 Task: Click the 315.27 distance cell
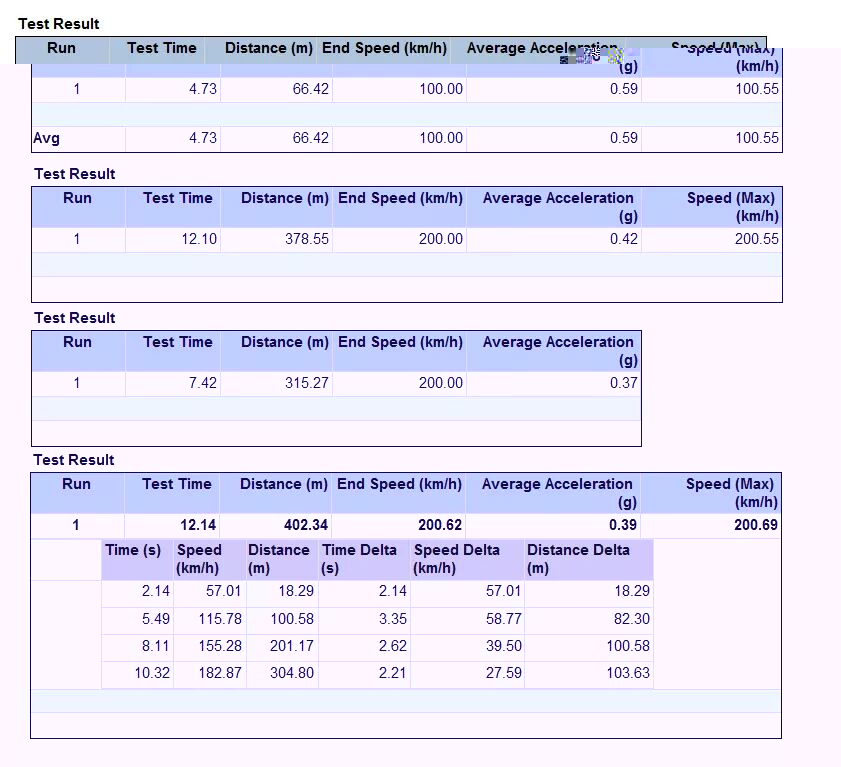[304, 383]
